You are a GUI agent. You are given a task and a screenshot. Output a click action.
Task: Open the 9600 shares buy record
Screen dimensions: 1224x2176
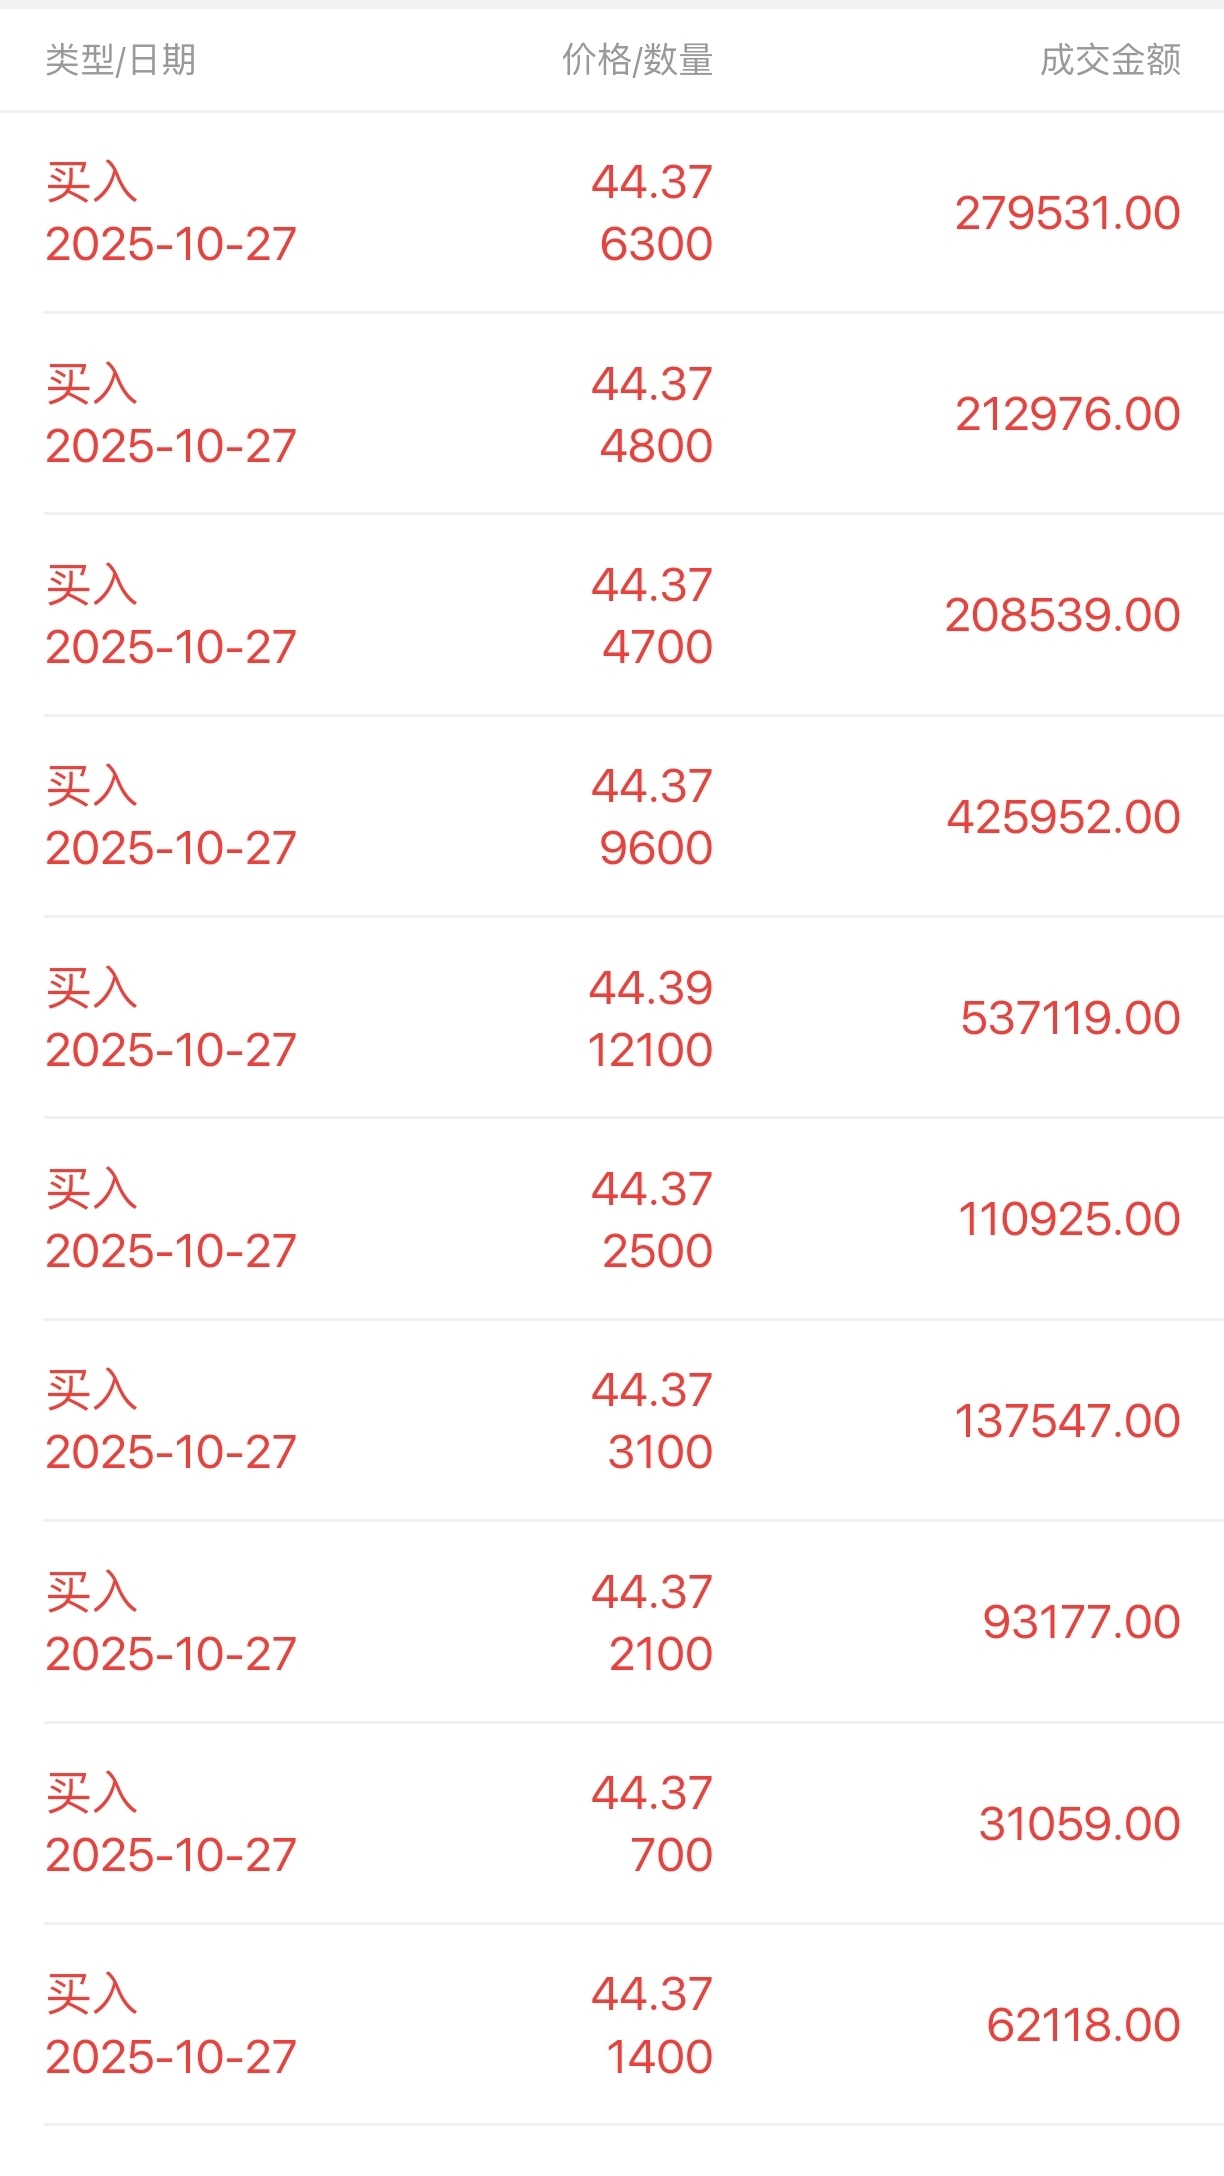click(612, 817)
